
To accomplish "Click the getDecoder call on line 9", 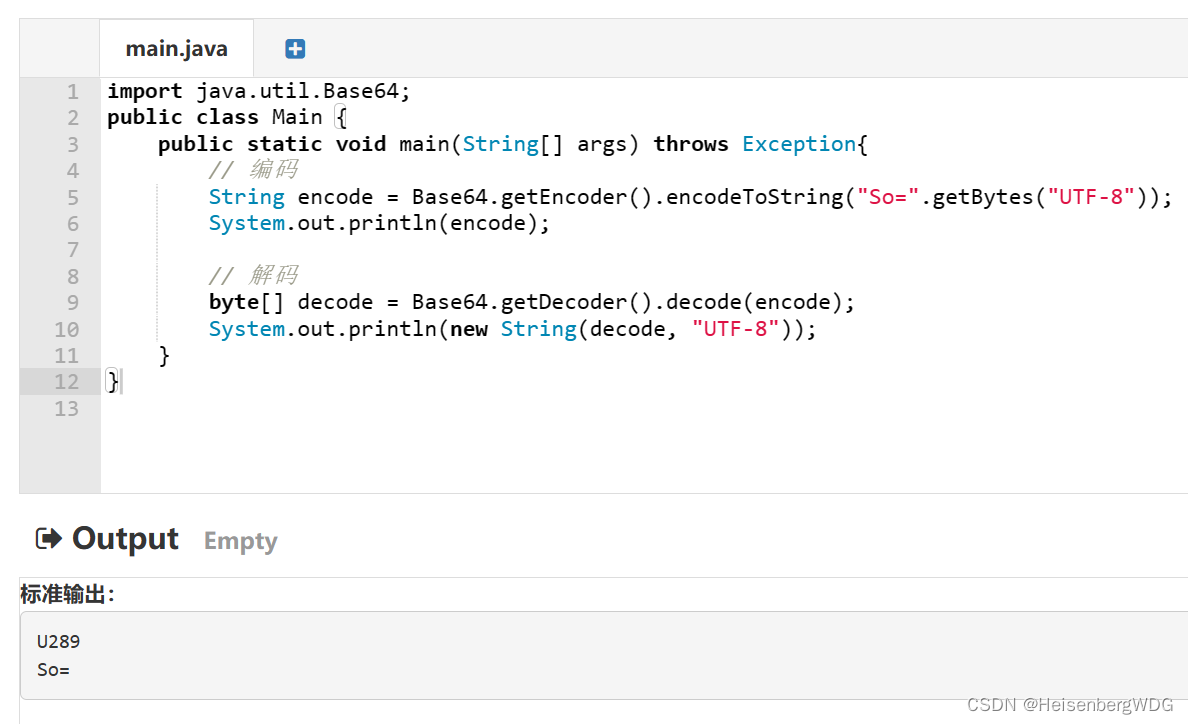I will 555,301.
